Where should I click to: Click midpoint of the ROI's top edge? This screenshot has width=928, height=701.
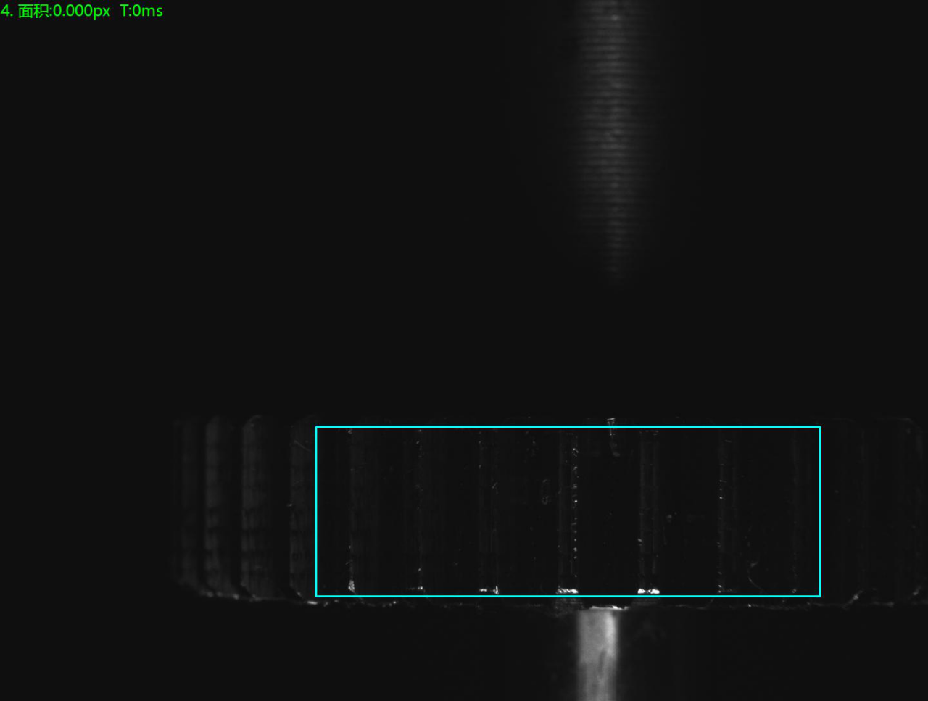[568, 427]
